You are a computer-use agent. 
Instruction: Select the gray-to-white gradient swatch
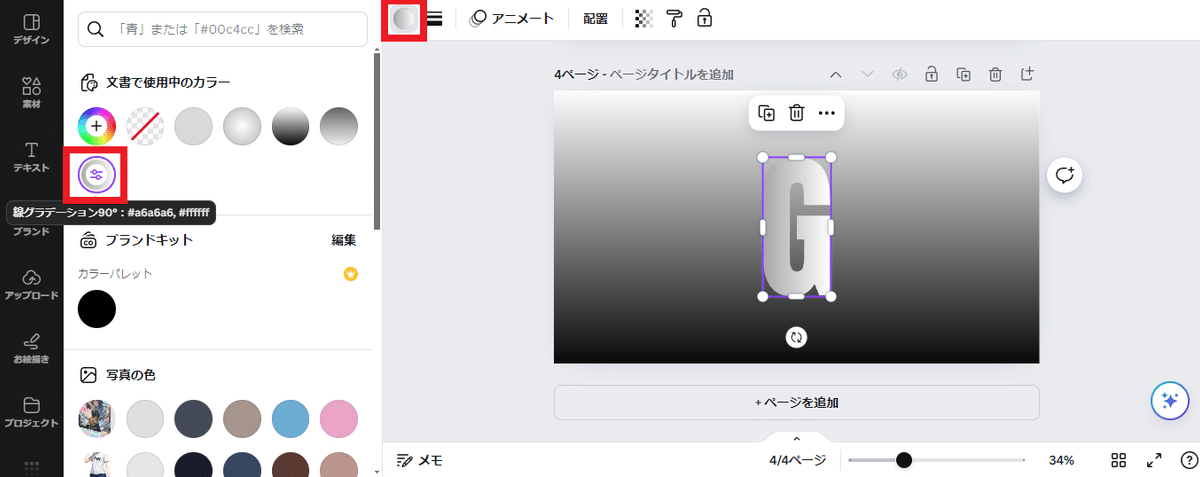point(242,126)
